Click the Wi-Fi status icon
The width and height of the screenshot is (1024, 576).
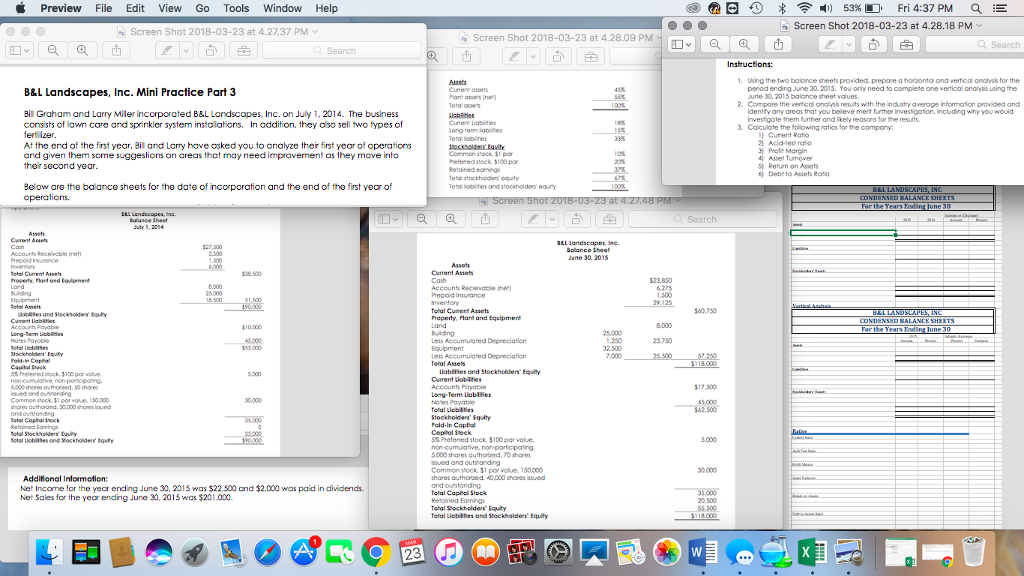click(x=805, y=8)
